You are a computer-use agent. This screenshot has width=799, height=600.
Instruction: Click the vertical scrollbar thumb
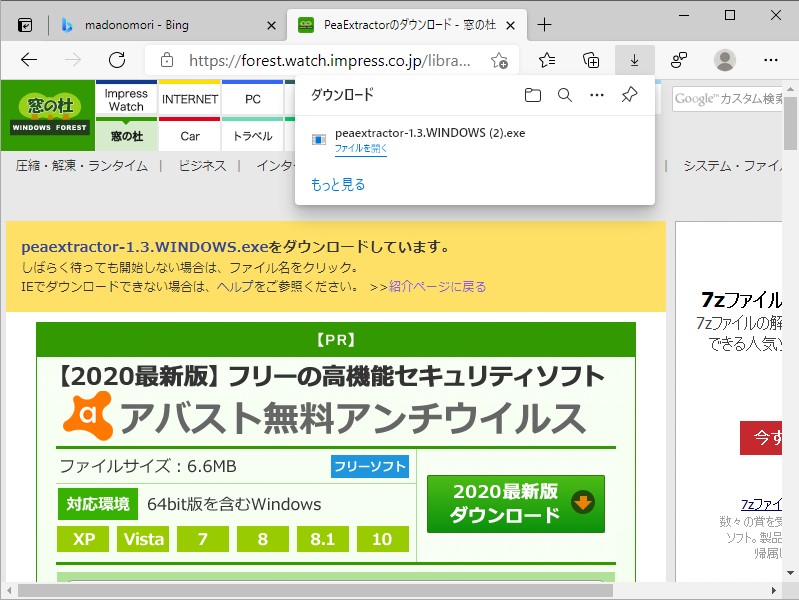[x=790, y=122]
